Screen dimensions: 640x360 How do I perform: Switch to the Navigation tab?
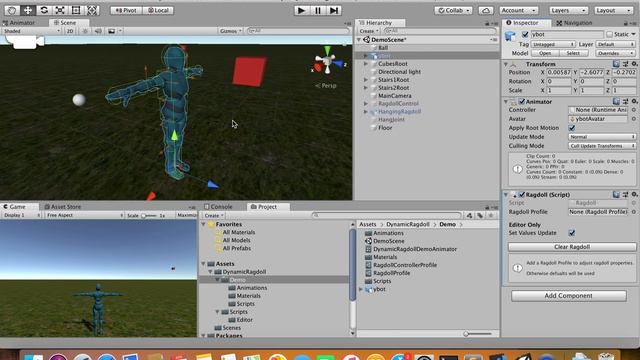coord(574,23)
